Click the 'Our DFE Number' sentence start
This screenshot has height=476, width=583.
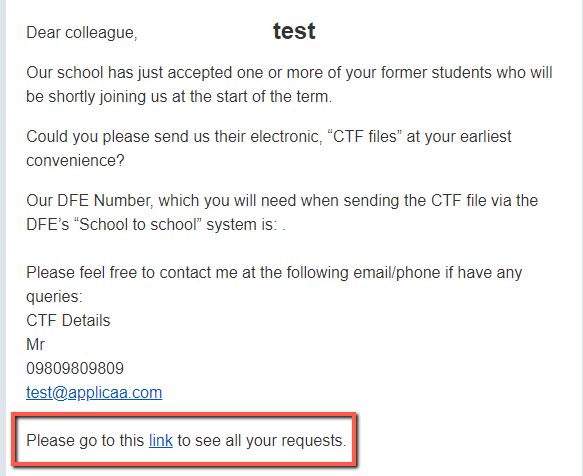coord(89,201)
